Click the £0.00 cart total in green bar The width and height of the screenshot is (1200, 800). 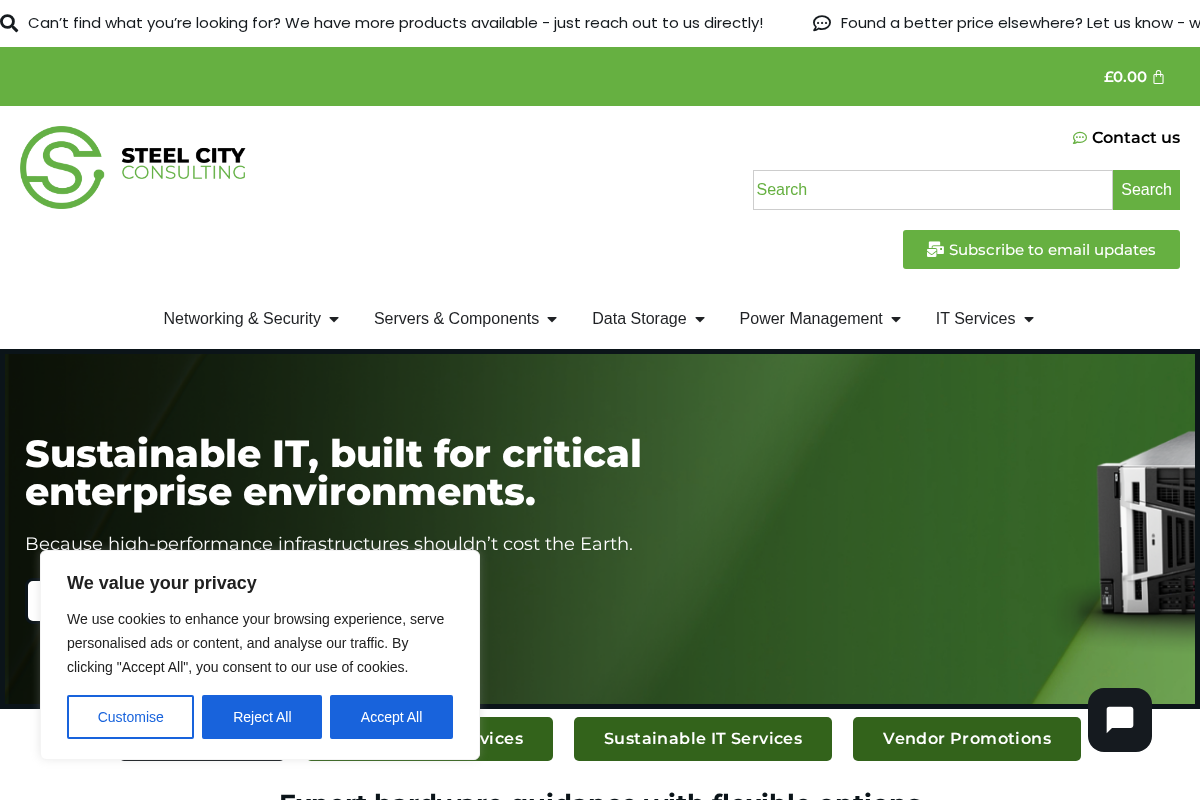pyautogui.click(x=1124, y=77)
